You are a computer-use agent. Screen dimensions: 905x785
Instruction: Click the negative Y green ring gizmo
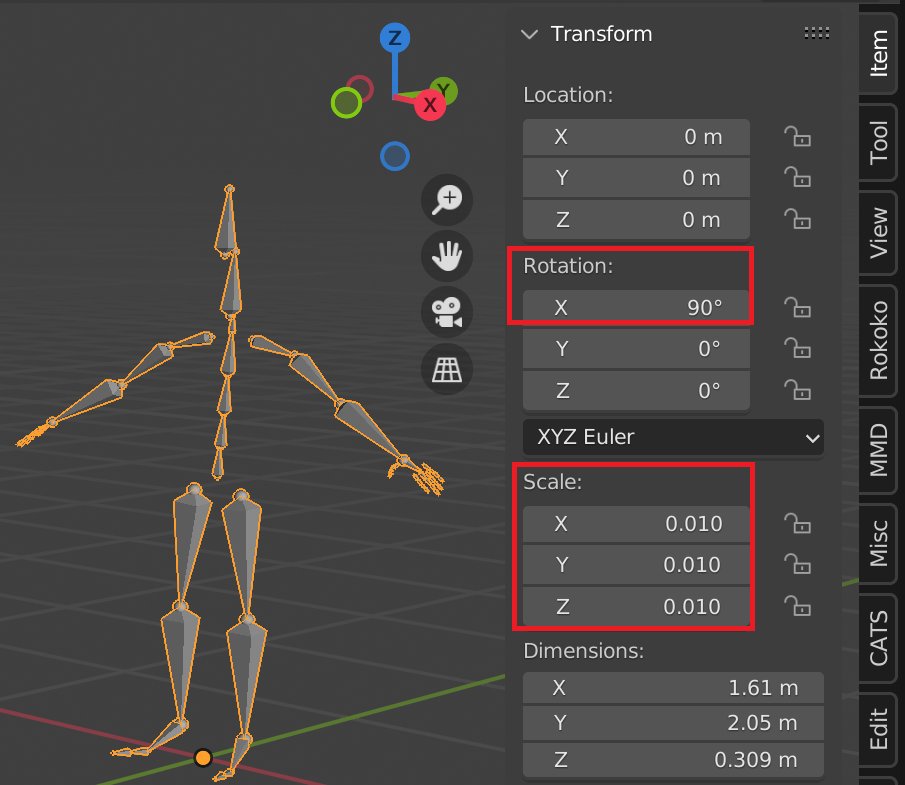tap(346, 103)
